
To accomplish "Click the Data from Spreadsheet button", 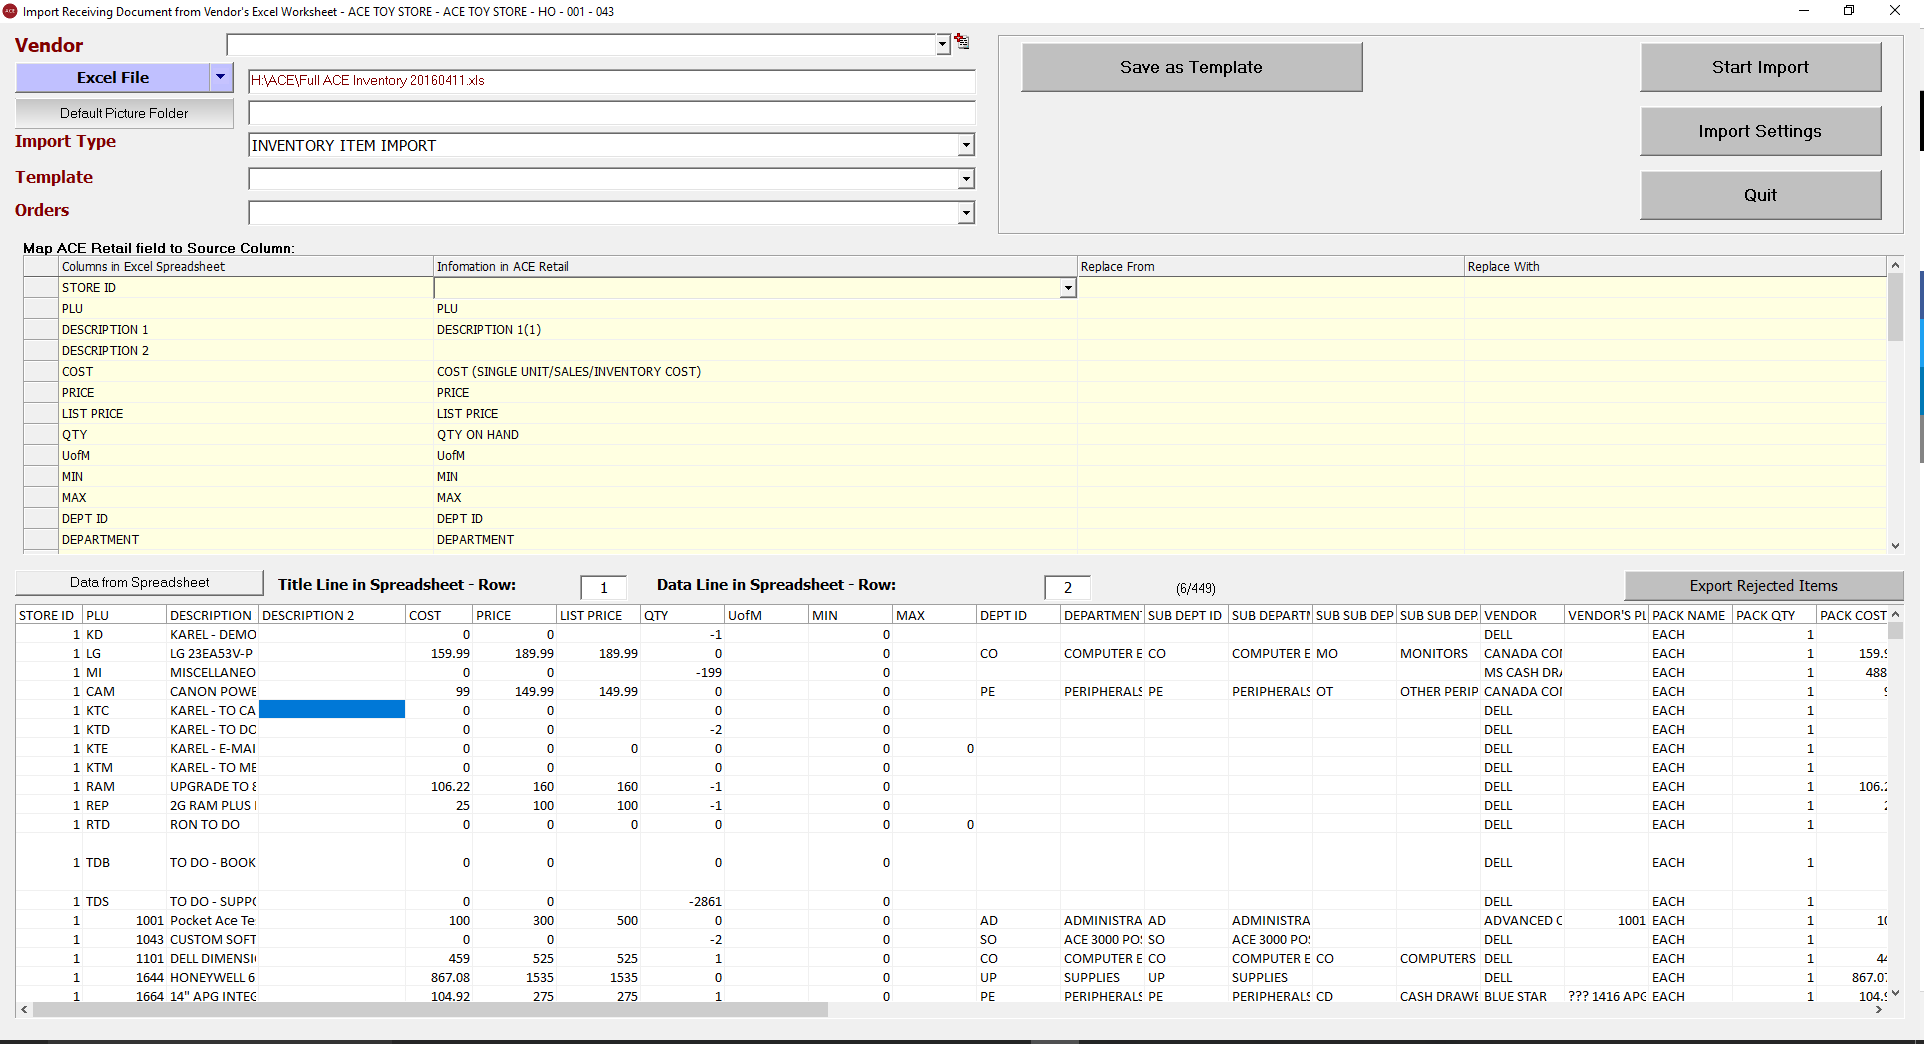I will coord(139,581).
